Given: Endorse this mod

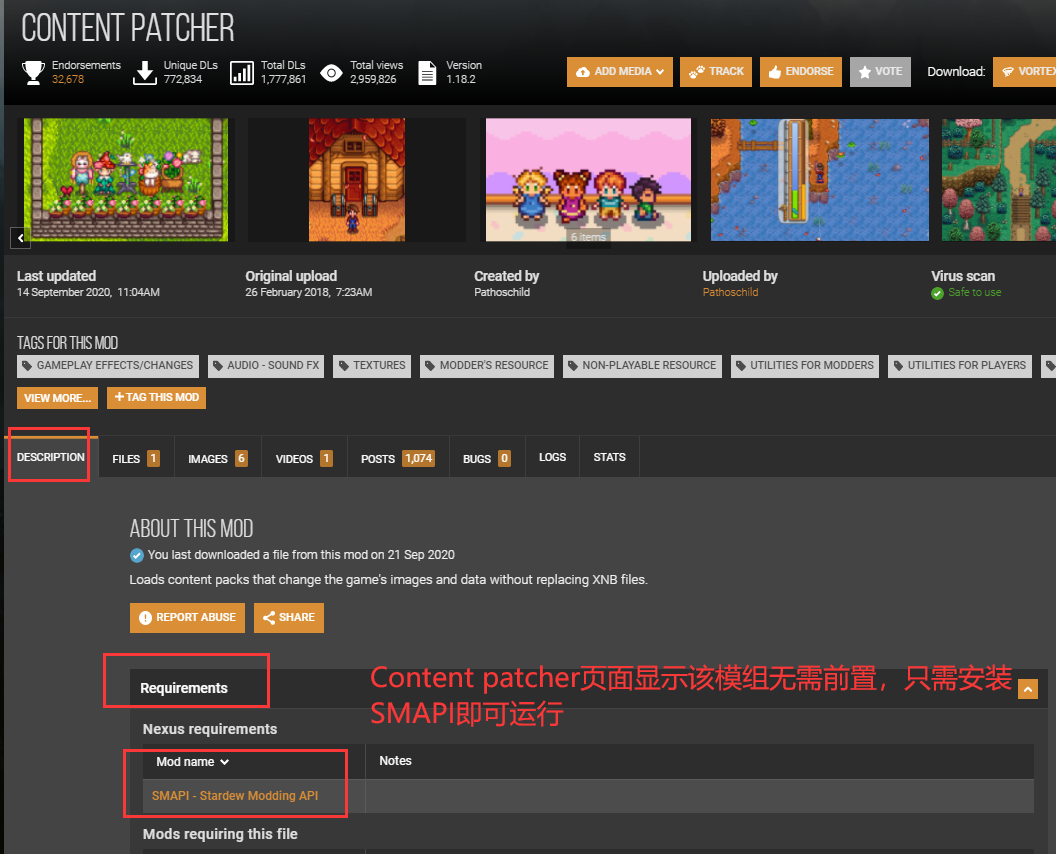Looking at the screenshot, I should tap(801, 71).
